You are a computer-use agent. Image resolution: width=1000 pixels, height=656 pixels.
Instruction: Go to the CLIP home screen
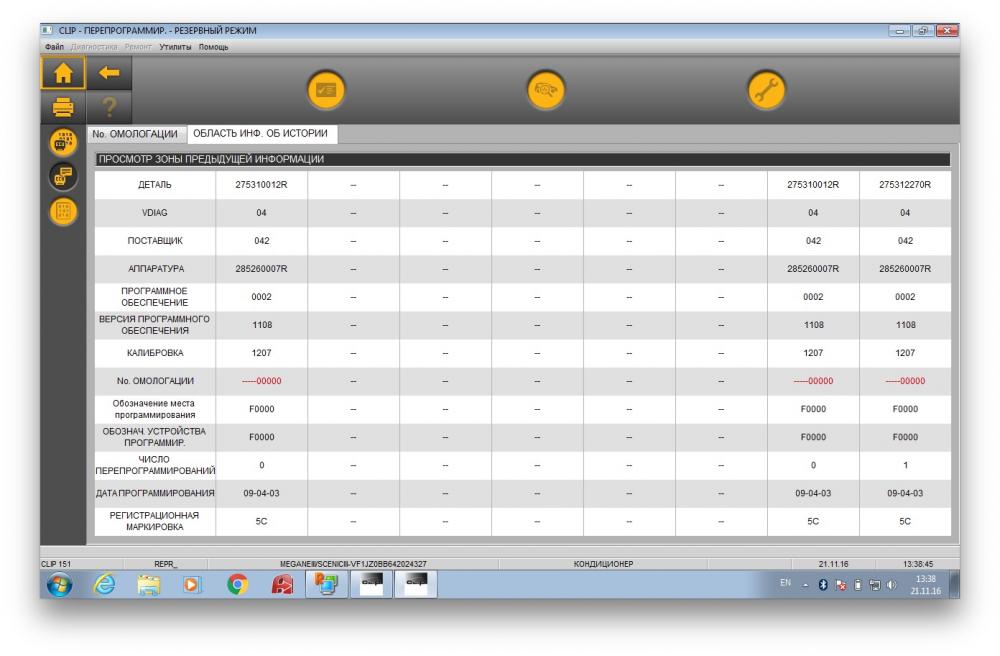tap(63, 73)
